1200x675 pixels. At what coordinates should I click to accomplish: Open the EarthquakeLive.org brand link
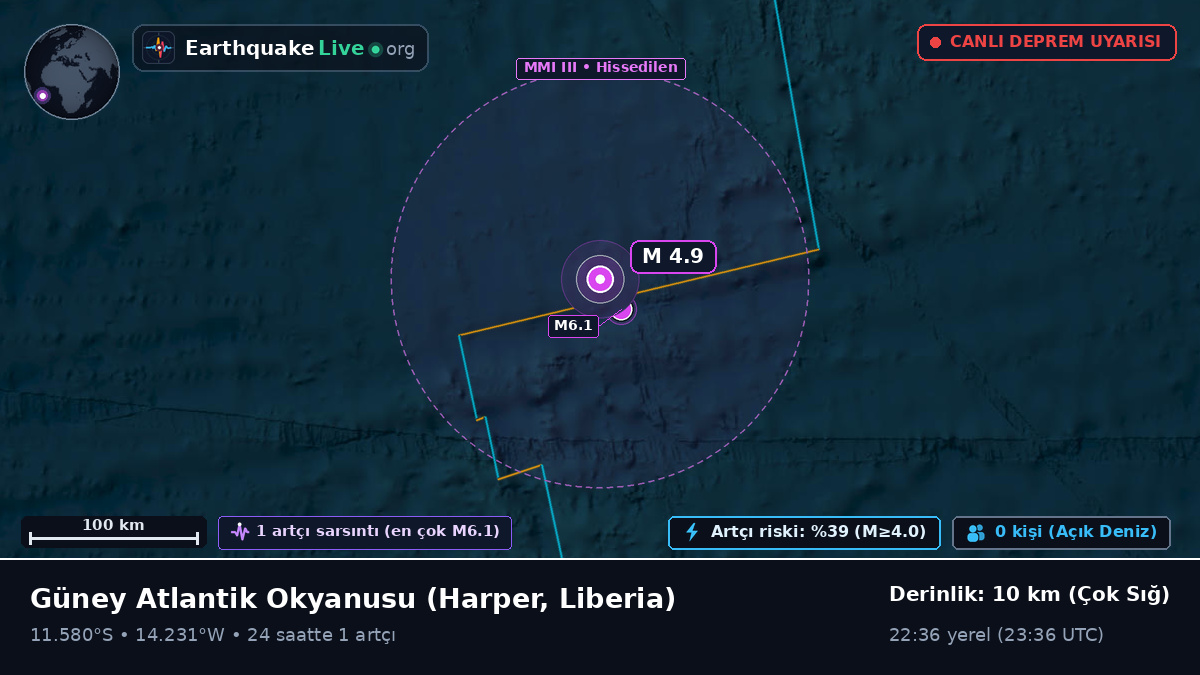point(280,48)
